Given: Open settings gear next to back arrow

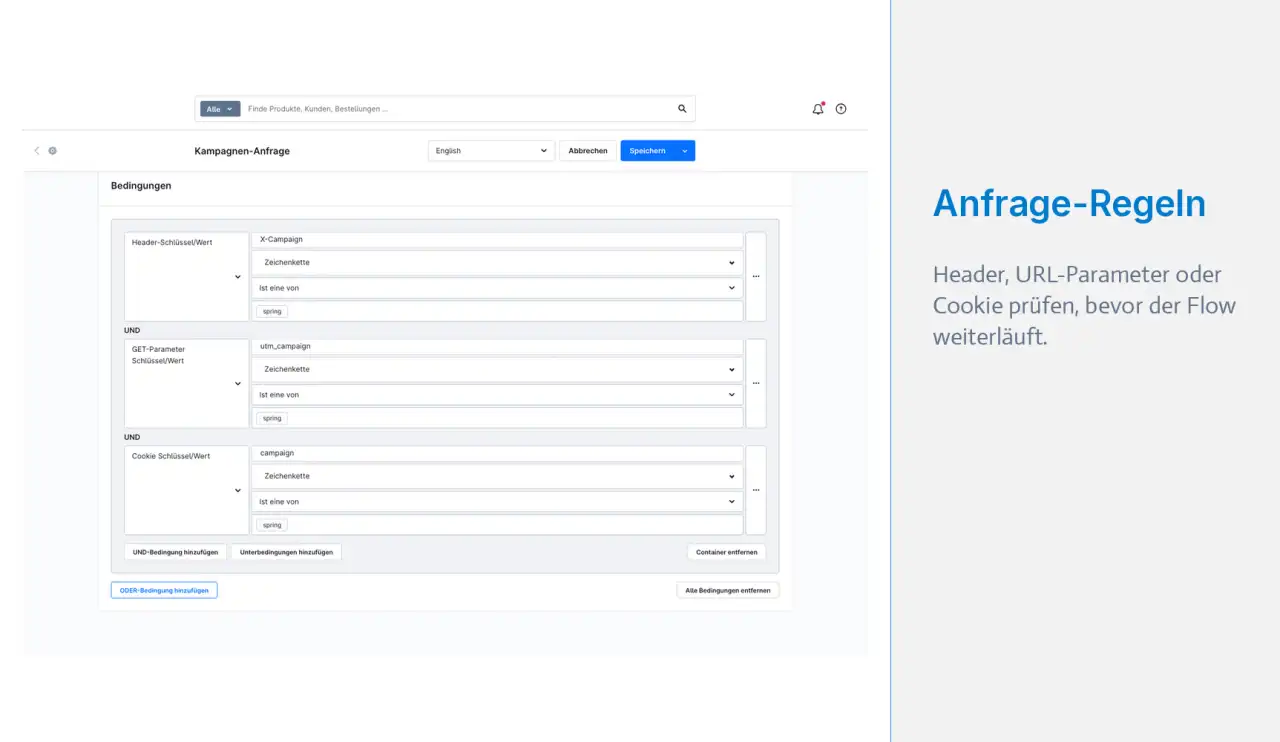Looking at the screenshot, I should point(53,151).
